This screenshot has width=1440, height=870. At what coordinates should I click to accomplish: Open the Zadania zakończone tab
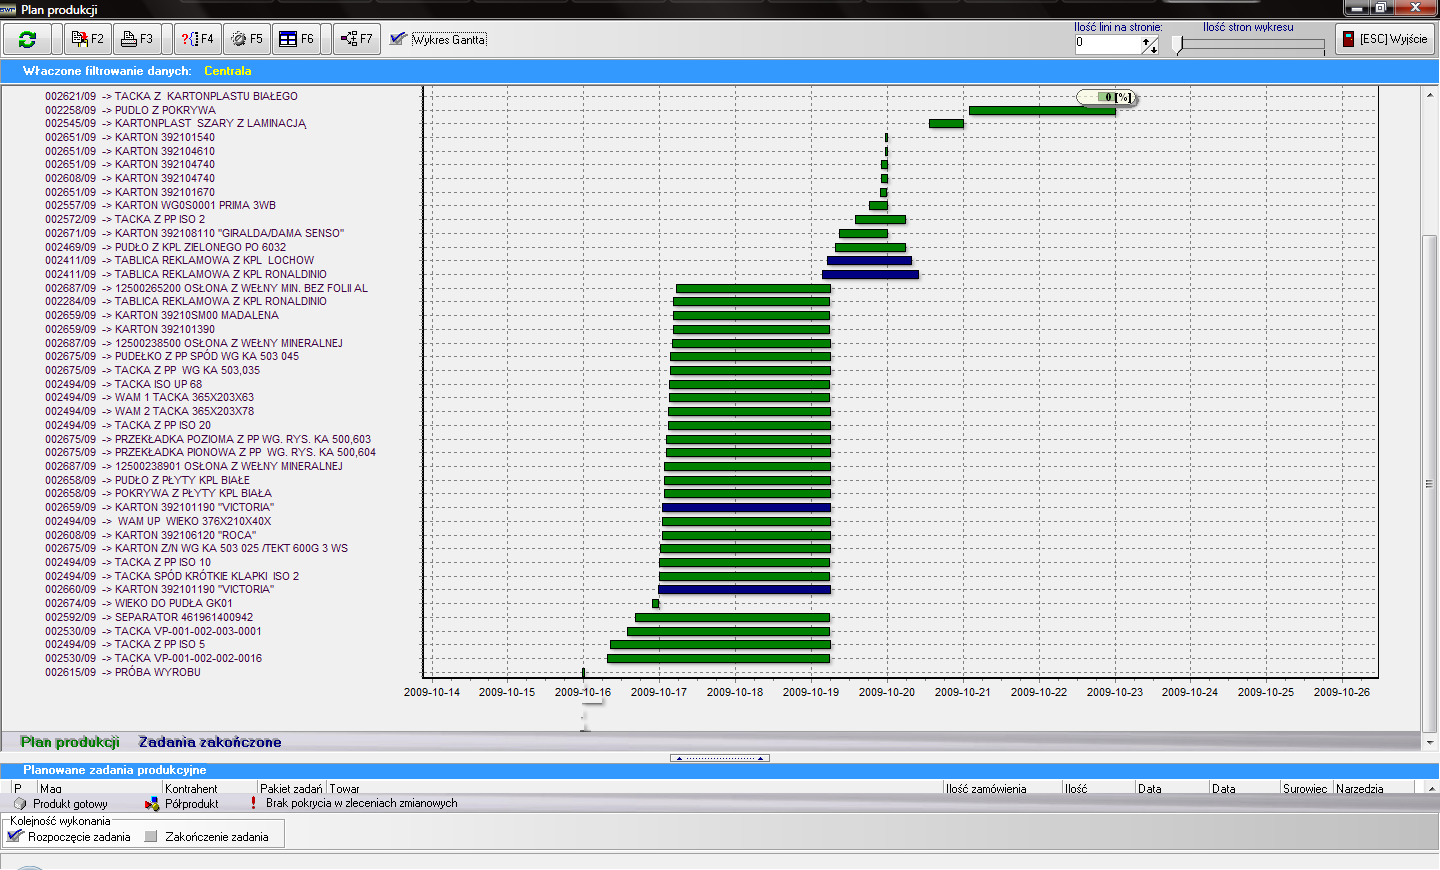coord(210,742)
